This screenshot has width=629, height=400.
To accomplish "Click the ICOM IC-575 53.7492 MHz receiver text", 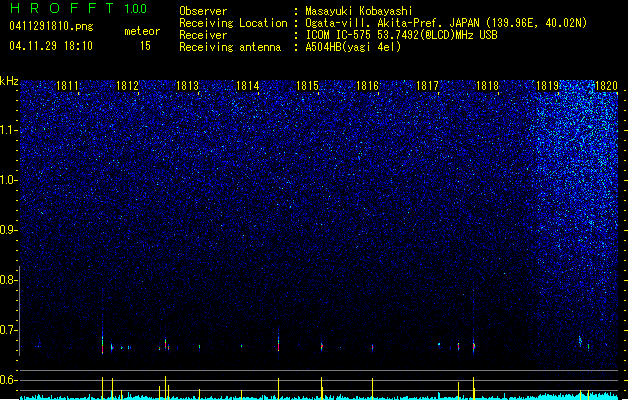I will (401, 35).
